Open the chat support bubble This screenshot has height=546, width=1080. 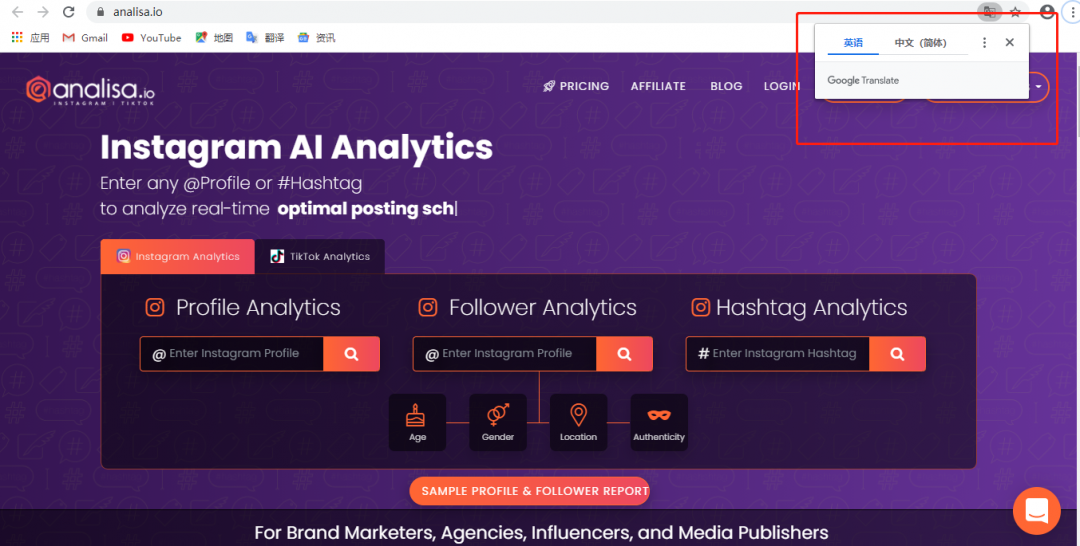click(x=1036, y=511)
